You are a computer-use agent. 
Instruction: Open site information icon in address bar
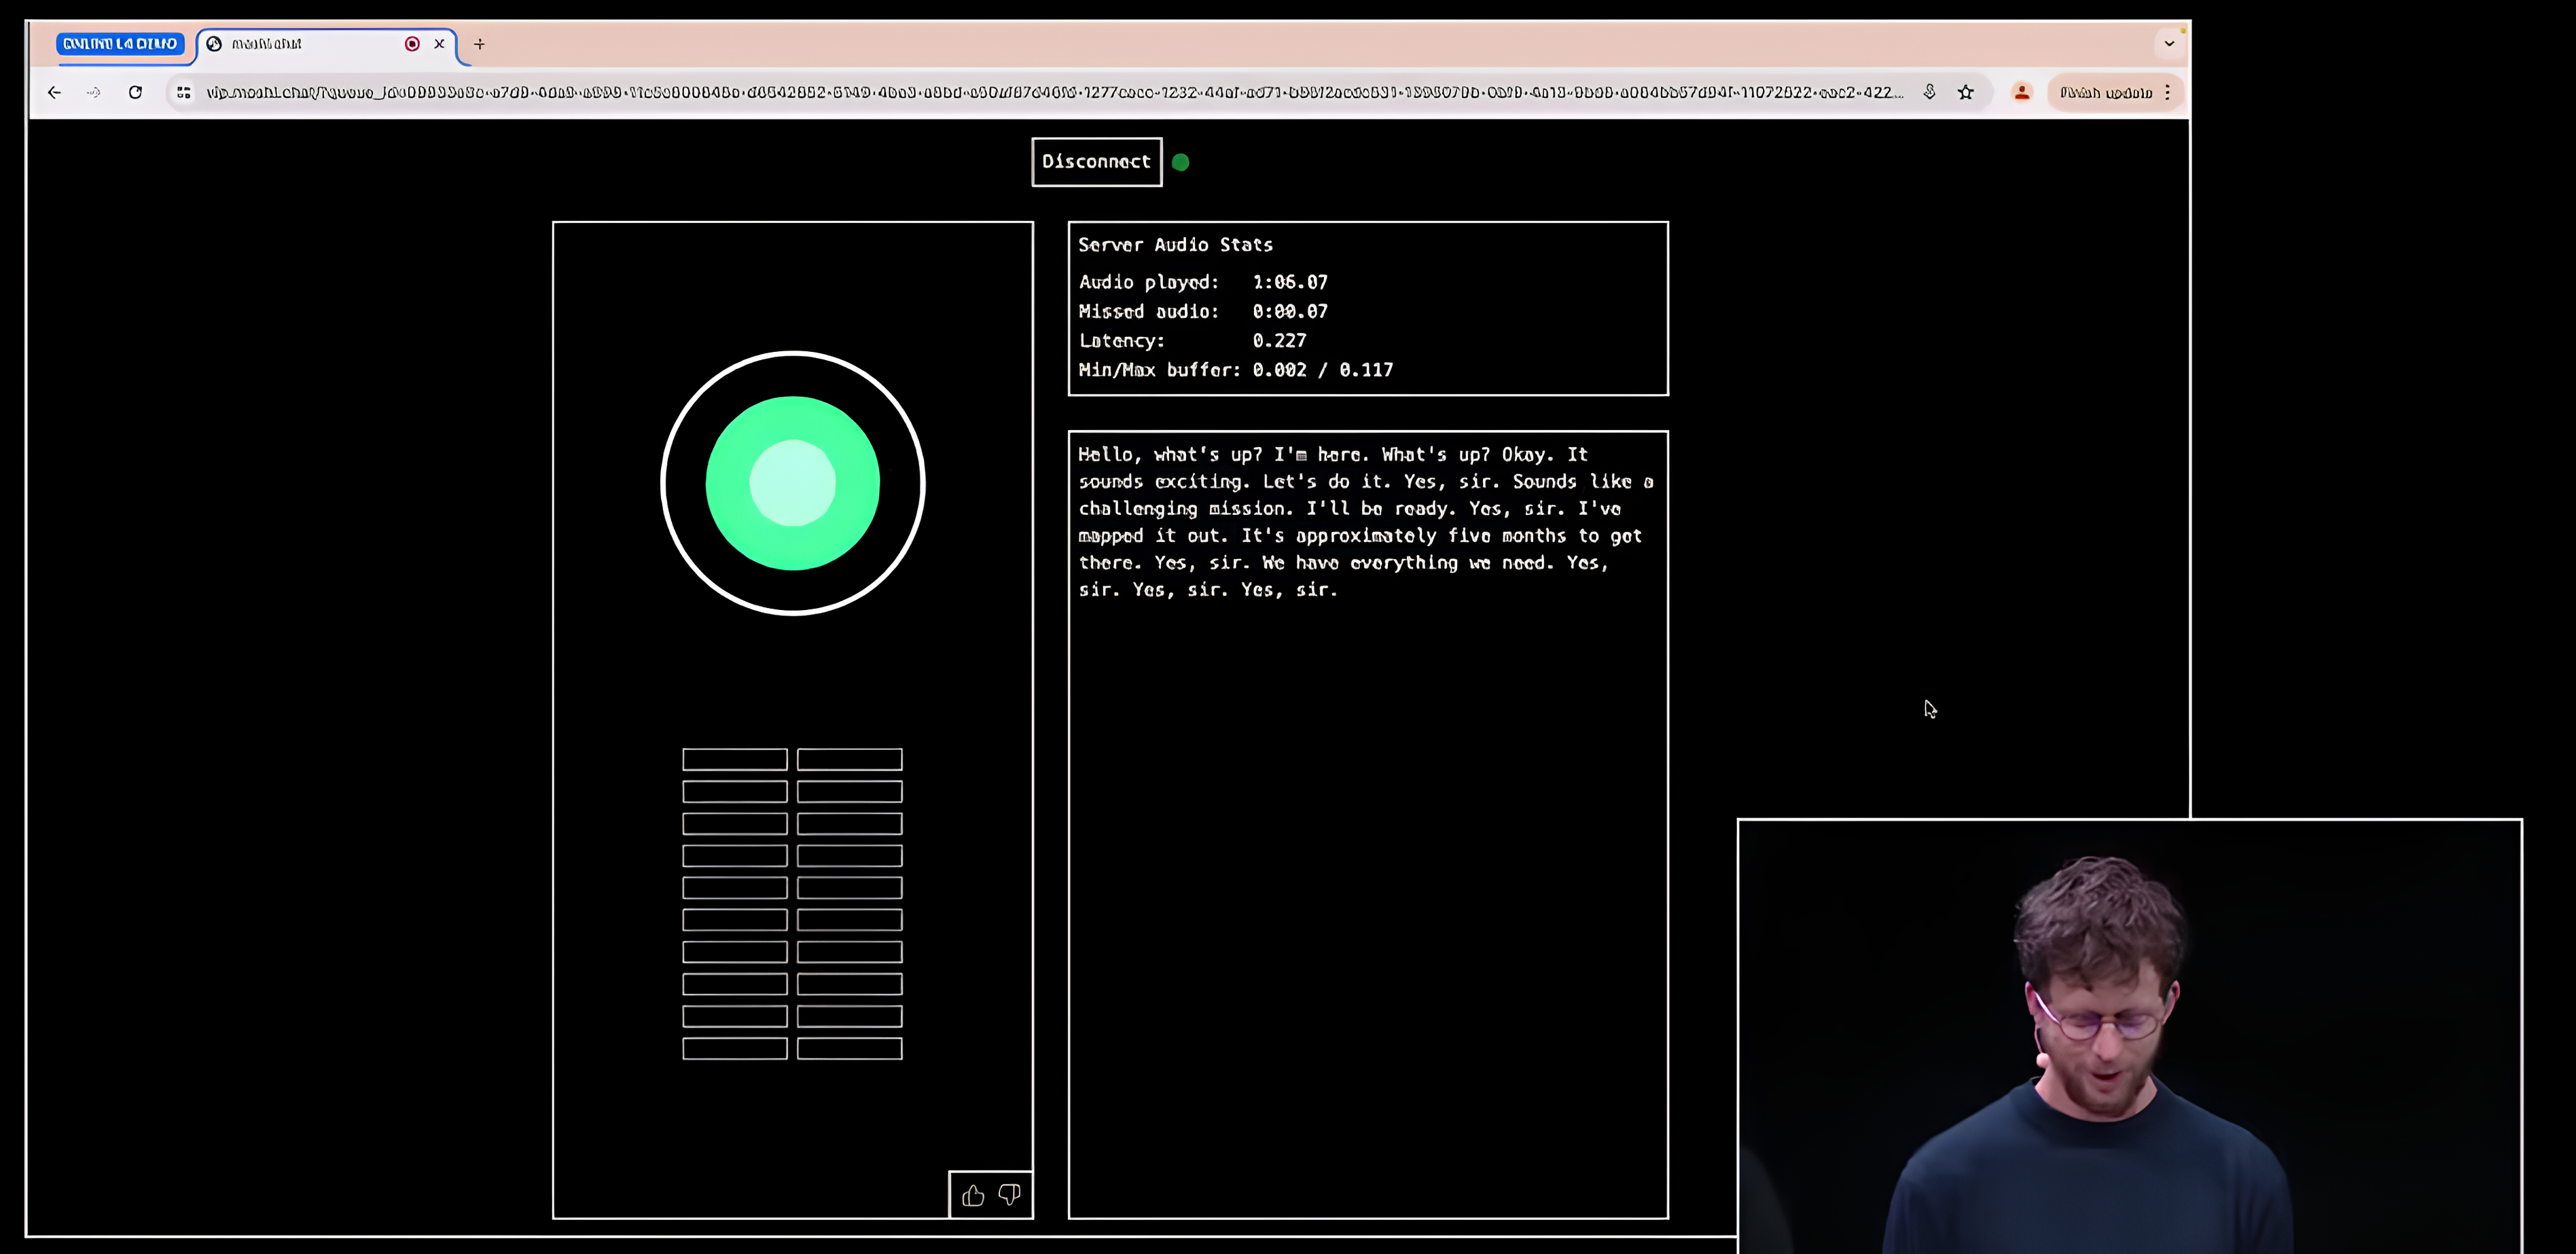184,92
